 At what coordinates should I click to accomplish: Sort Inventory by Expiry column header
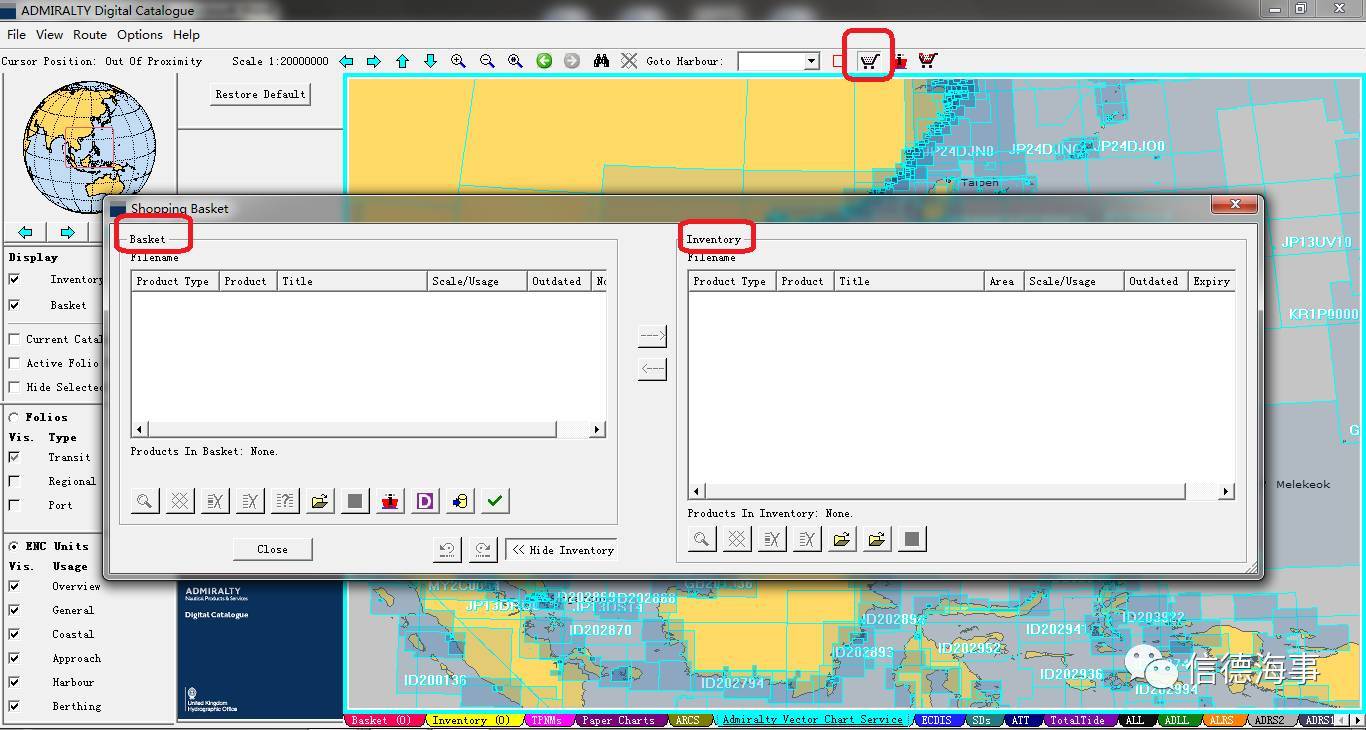1211,281
